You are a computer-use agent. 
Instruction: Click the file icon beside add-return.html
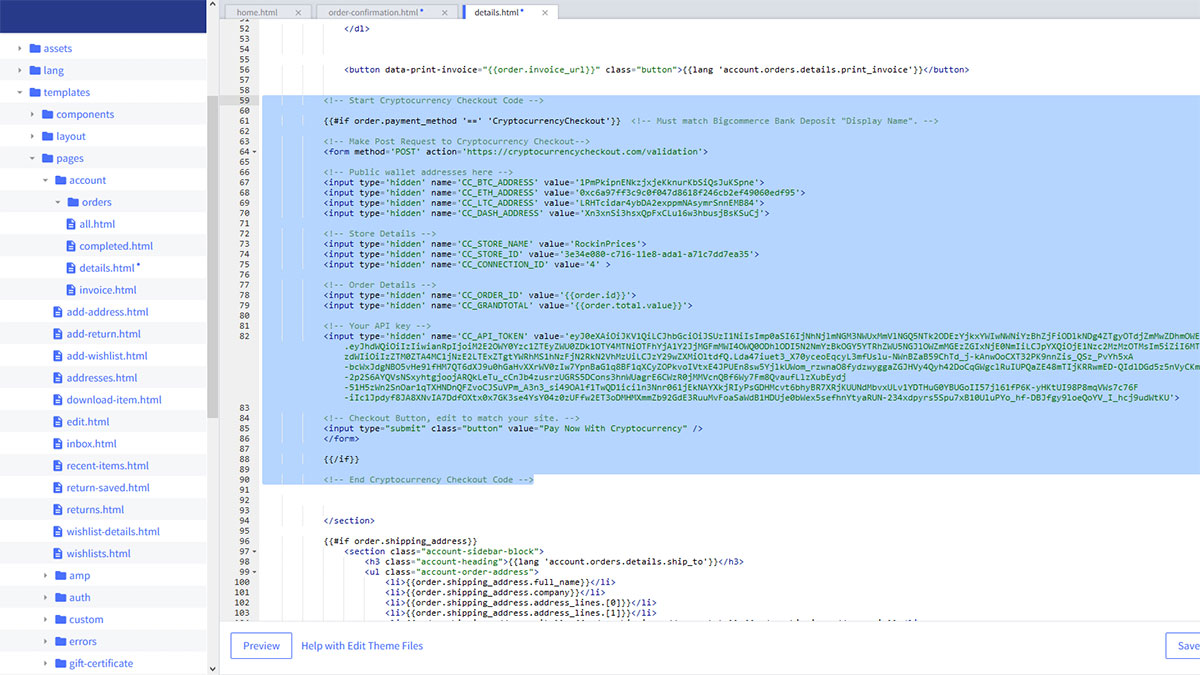click(x=58, y=334)
